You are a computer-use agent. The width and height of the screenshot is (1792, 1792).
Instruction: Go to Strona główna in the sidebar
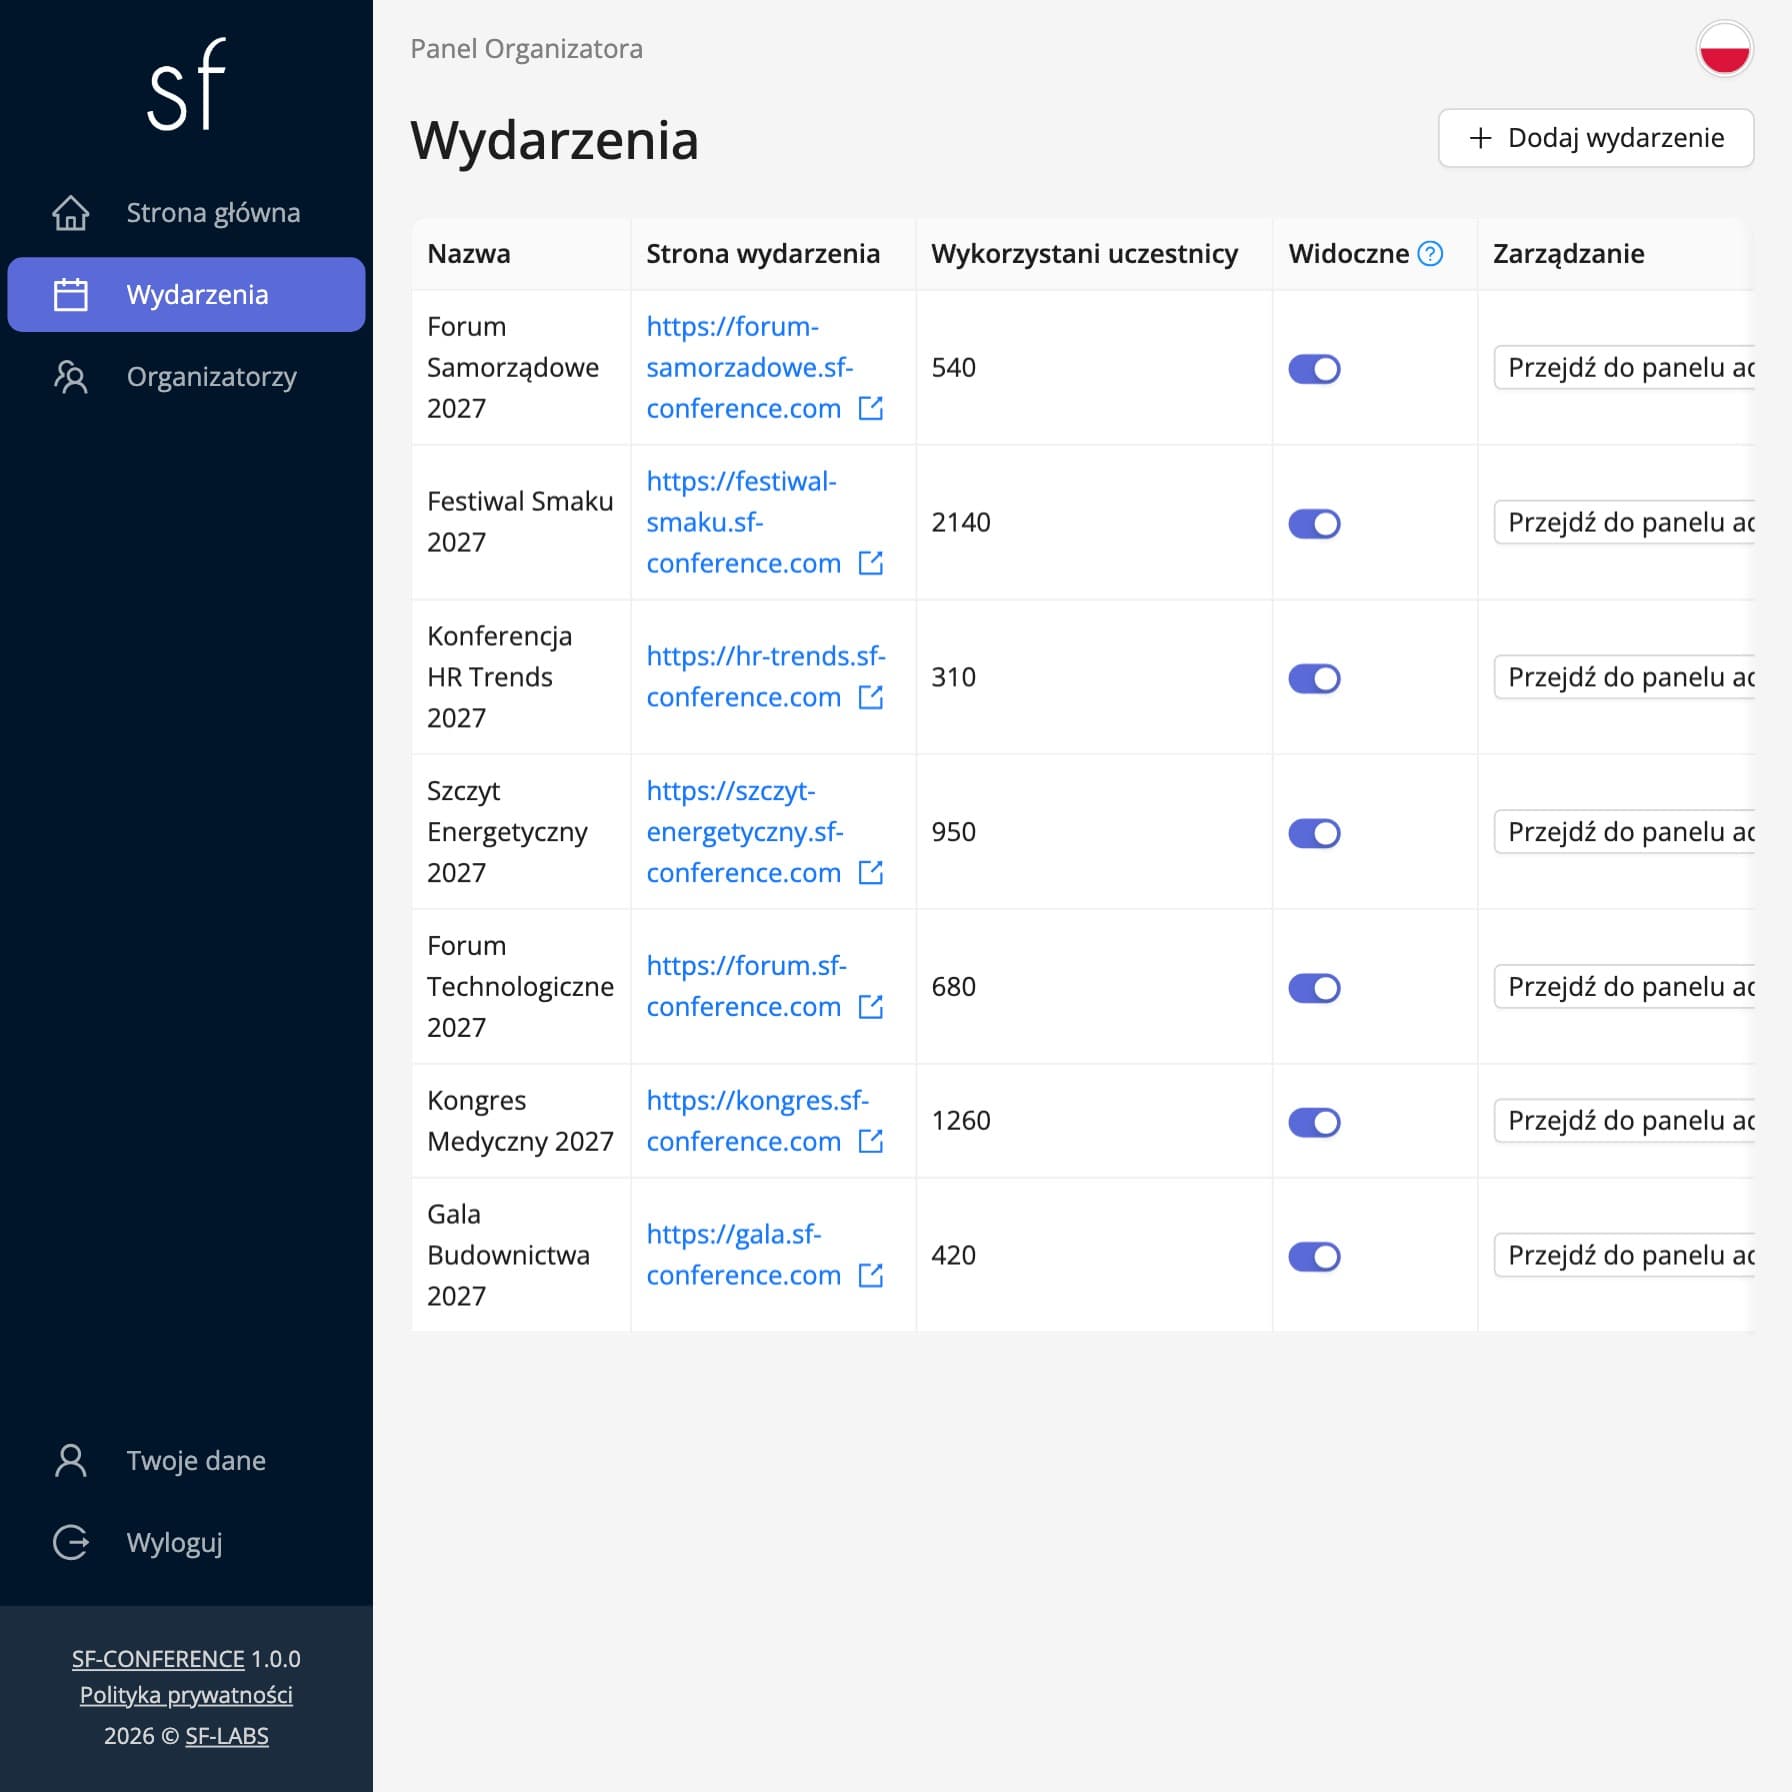click(186, 213)
